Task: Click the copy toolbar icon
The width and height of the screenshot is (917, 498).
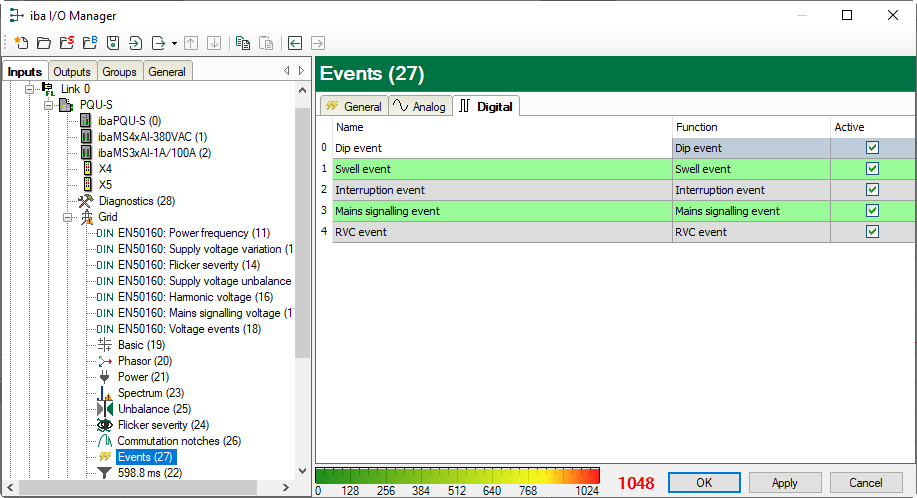Action: point(242,43)
